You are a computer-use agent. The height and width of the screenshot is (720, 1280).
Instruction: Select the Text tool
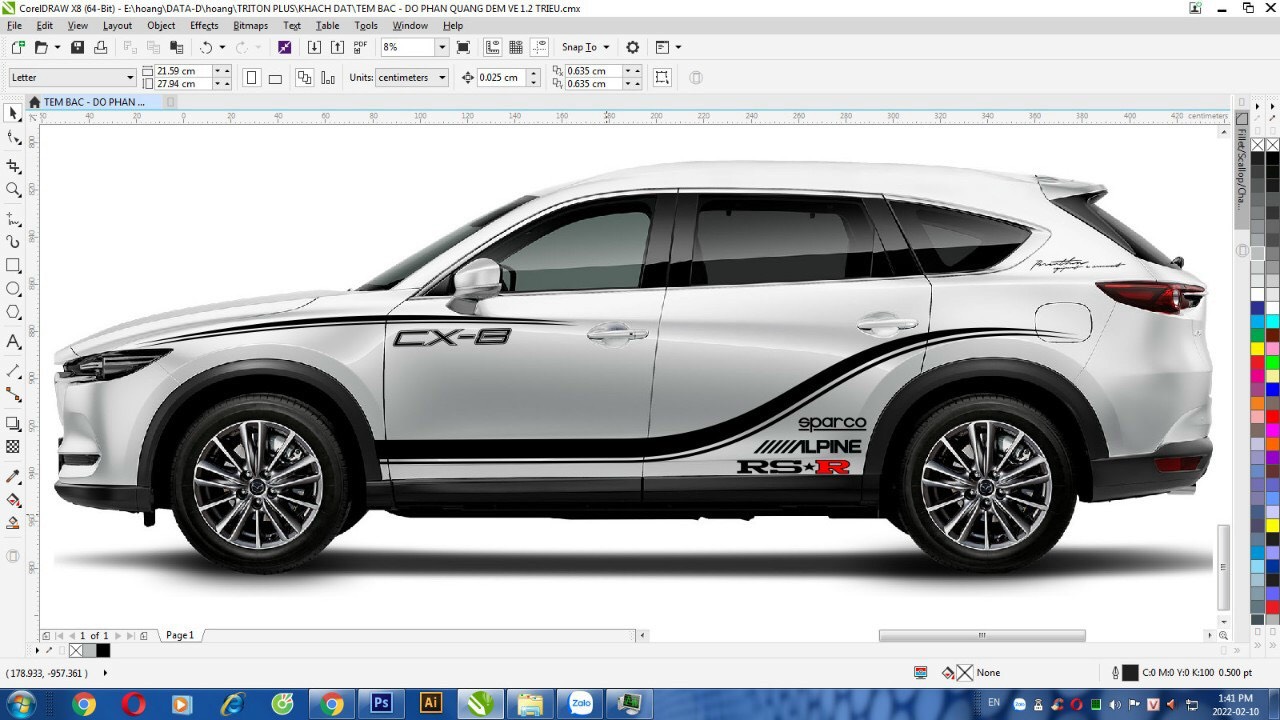(x=13, y=342)
